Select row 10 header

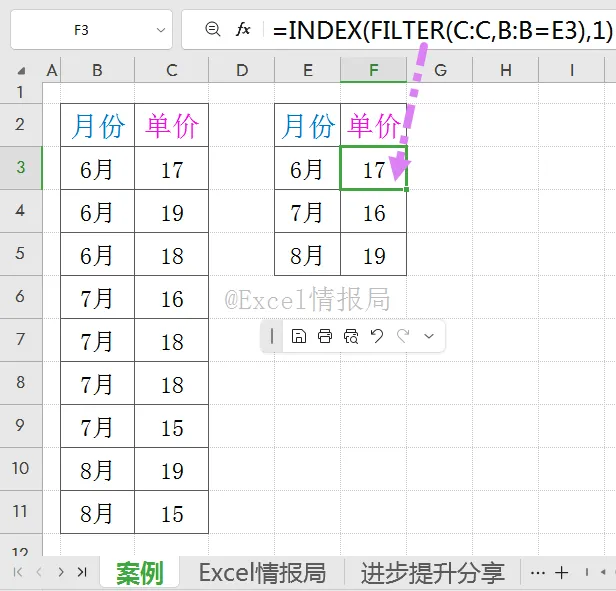[21, 469]
